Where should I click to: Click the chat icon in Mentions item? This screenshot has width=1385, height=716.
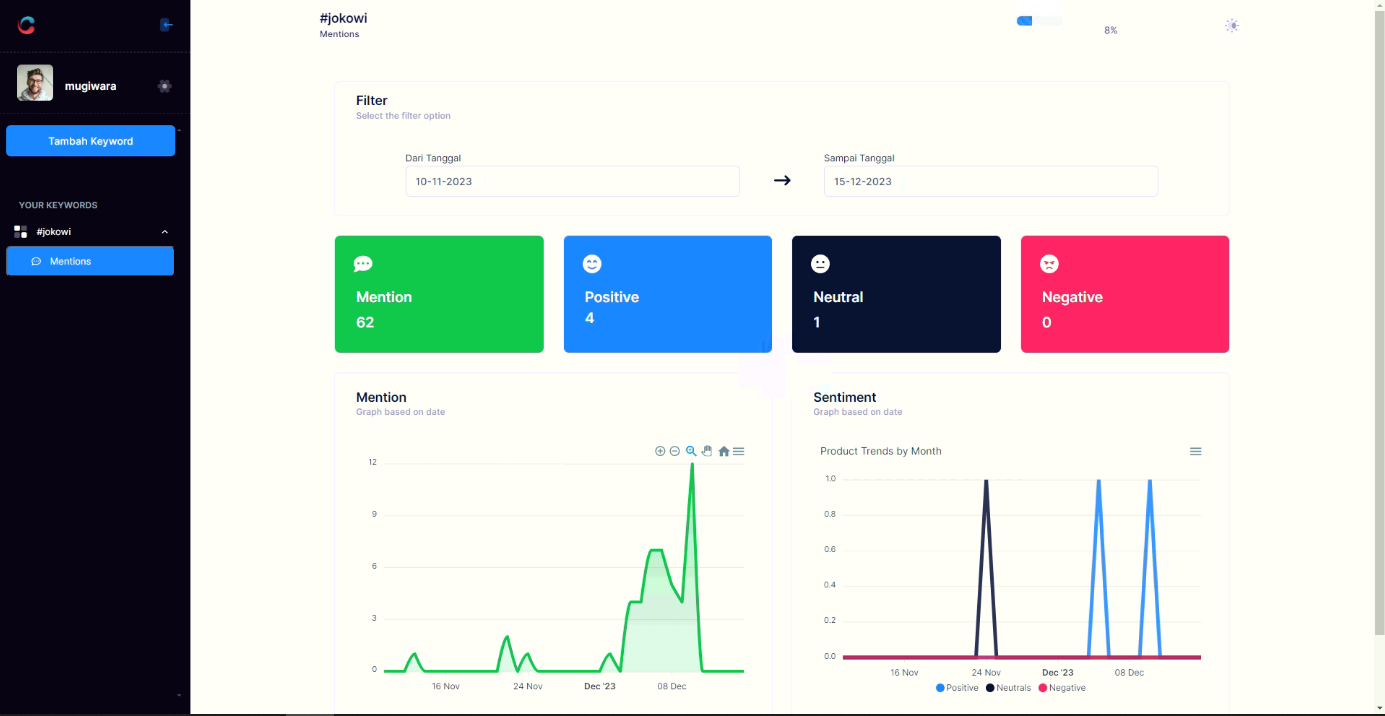[37, 261]
